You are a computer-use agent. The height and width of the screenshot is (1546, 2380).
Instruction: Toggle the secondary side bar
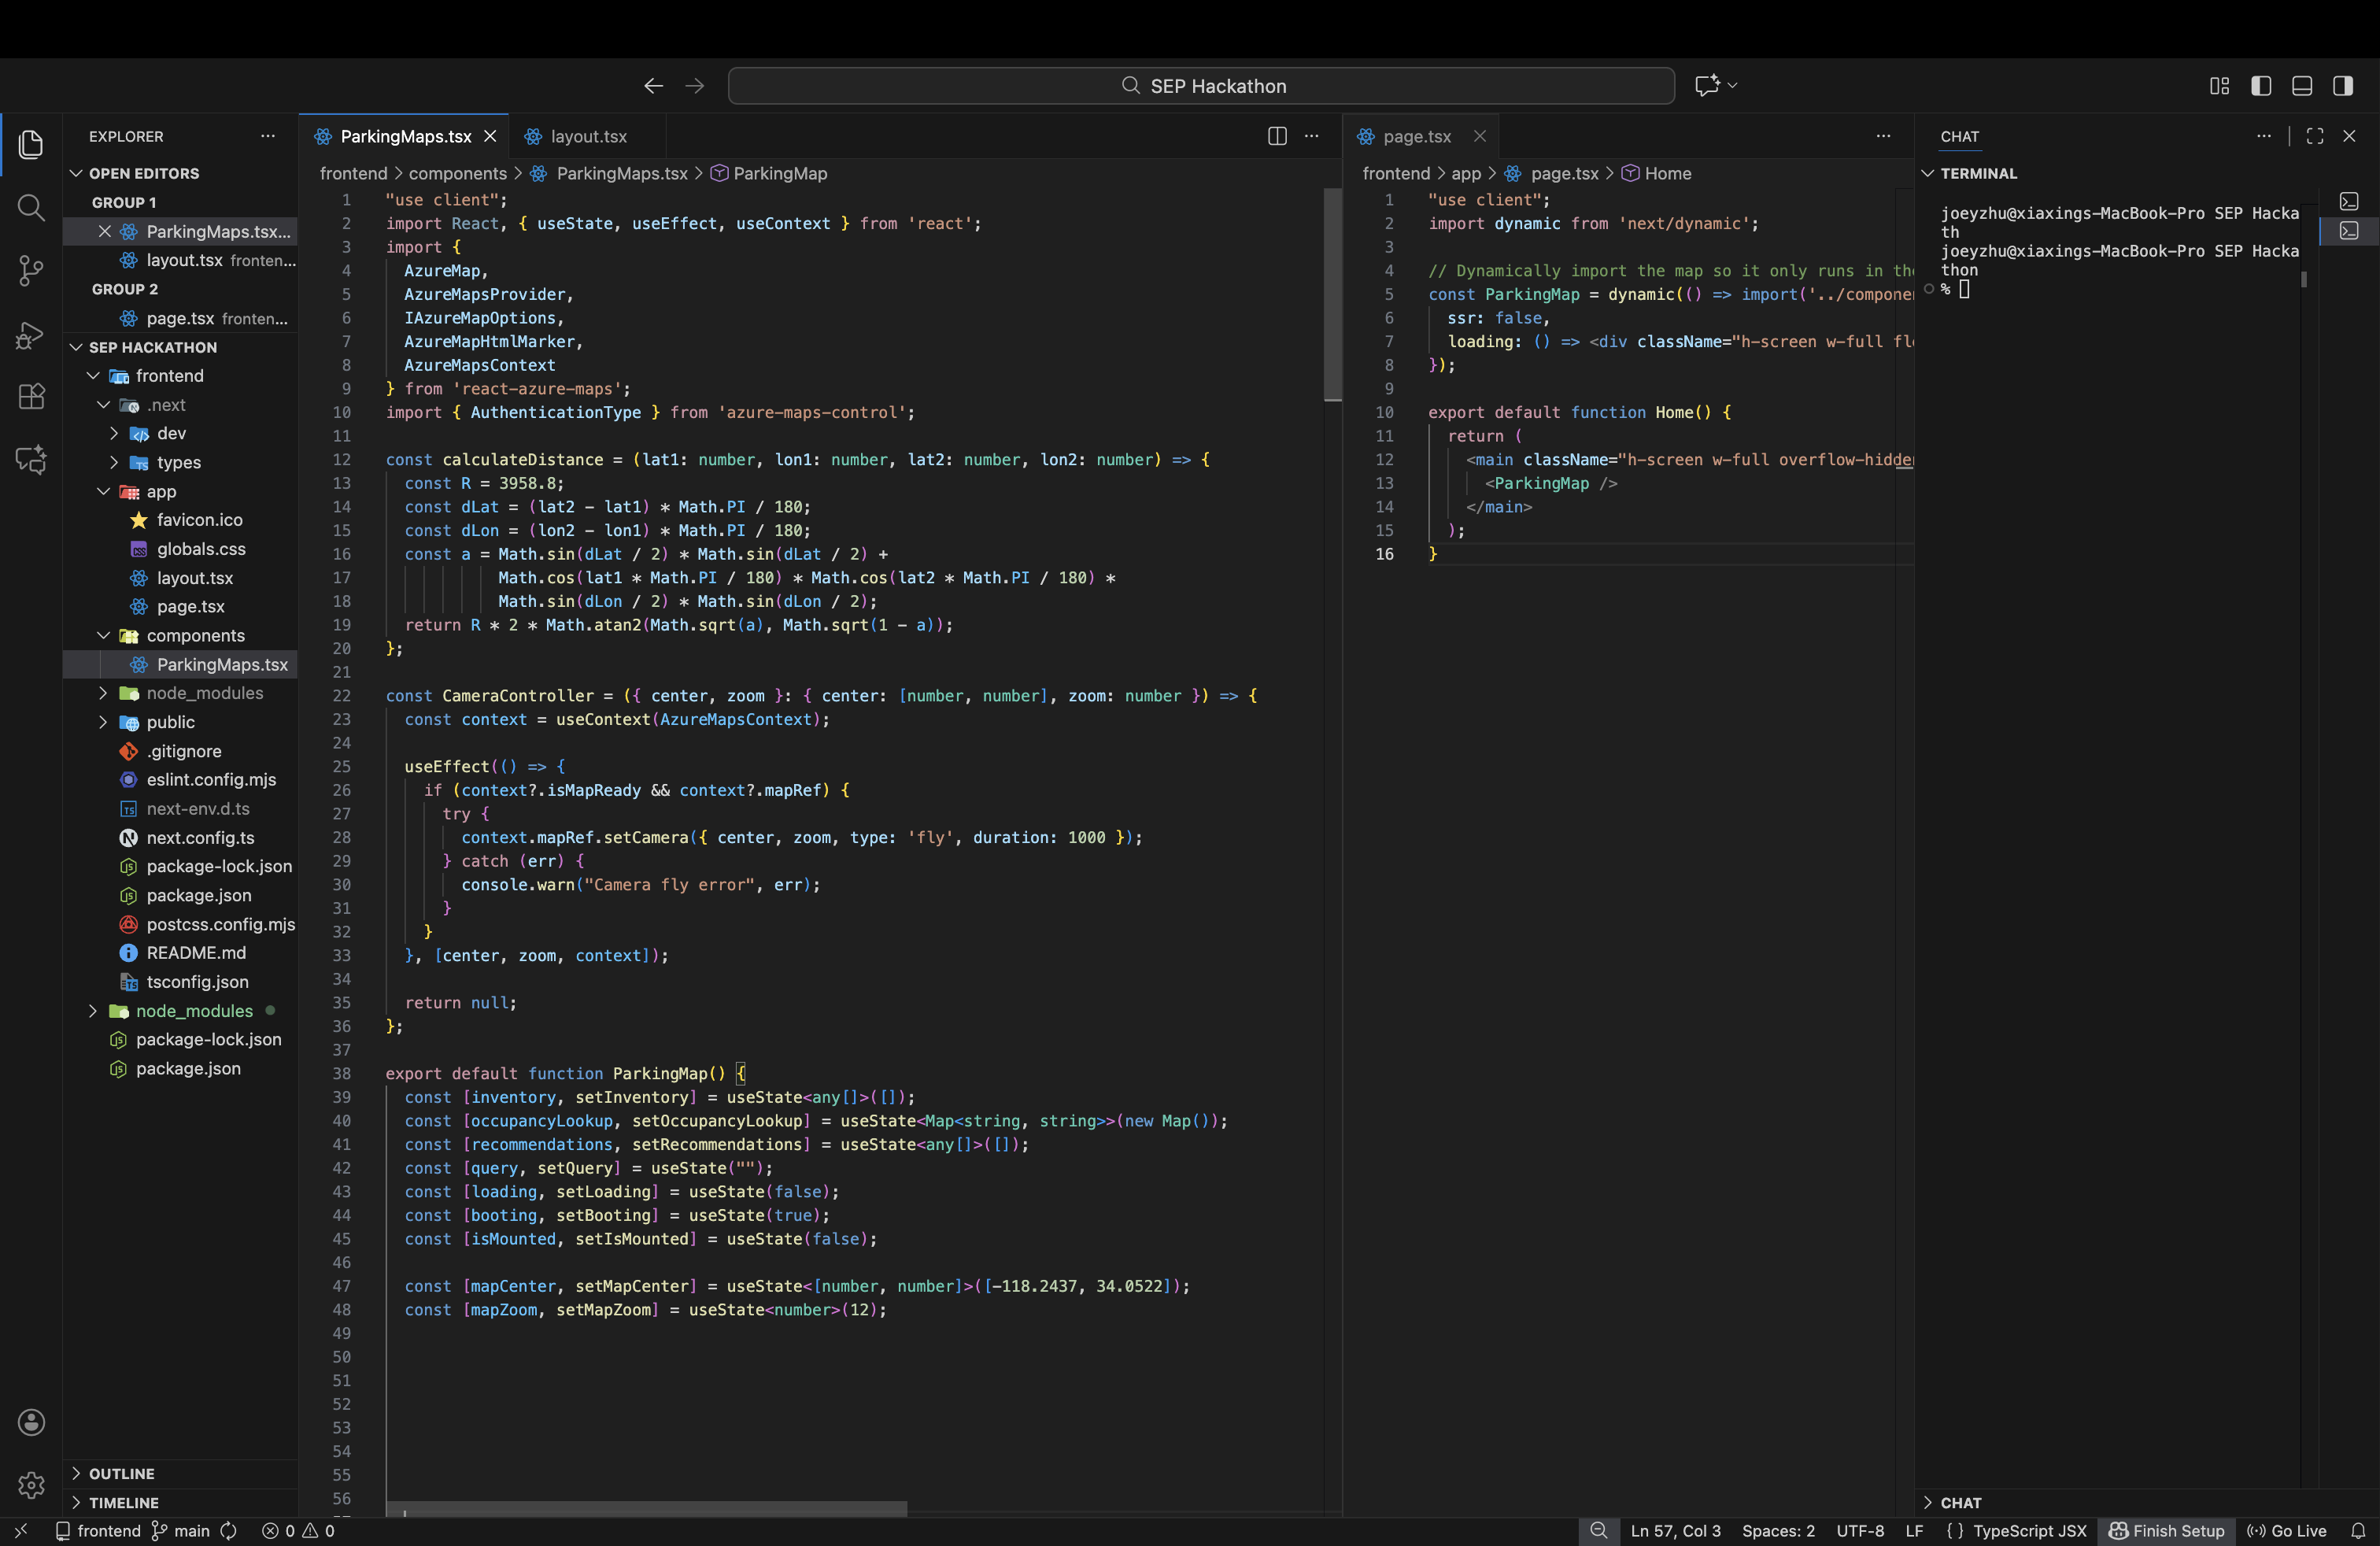2343,86
